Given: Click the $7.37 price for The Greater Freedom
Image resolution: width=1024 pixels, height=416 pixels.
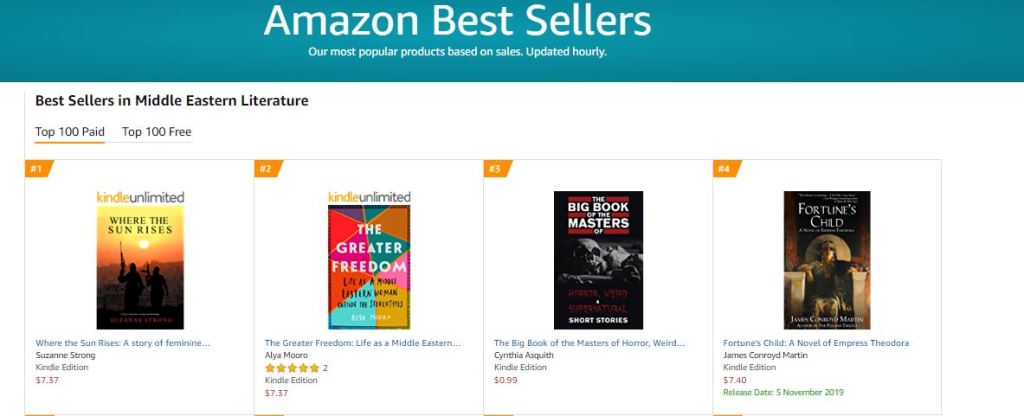Looking at the screenshot, I should 277,393.
